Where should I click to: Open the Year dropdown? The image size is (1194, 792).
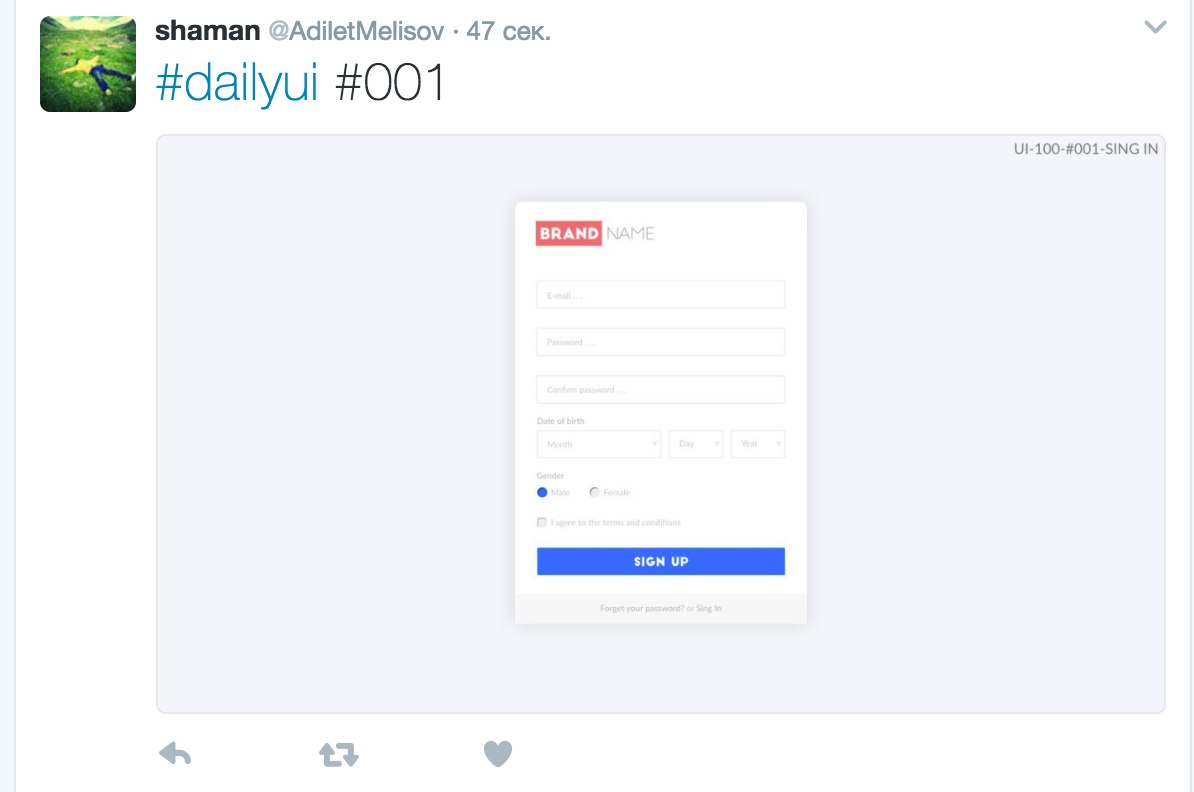point(758,444)
